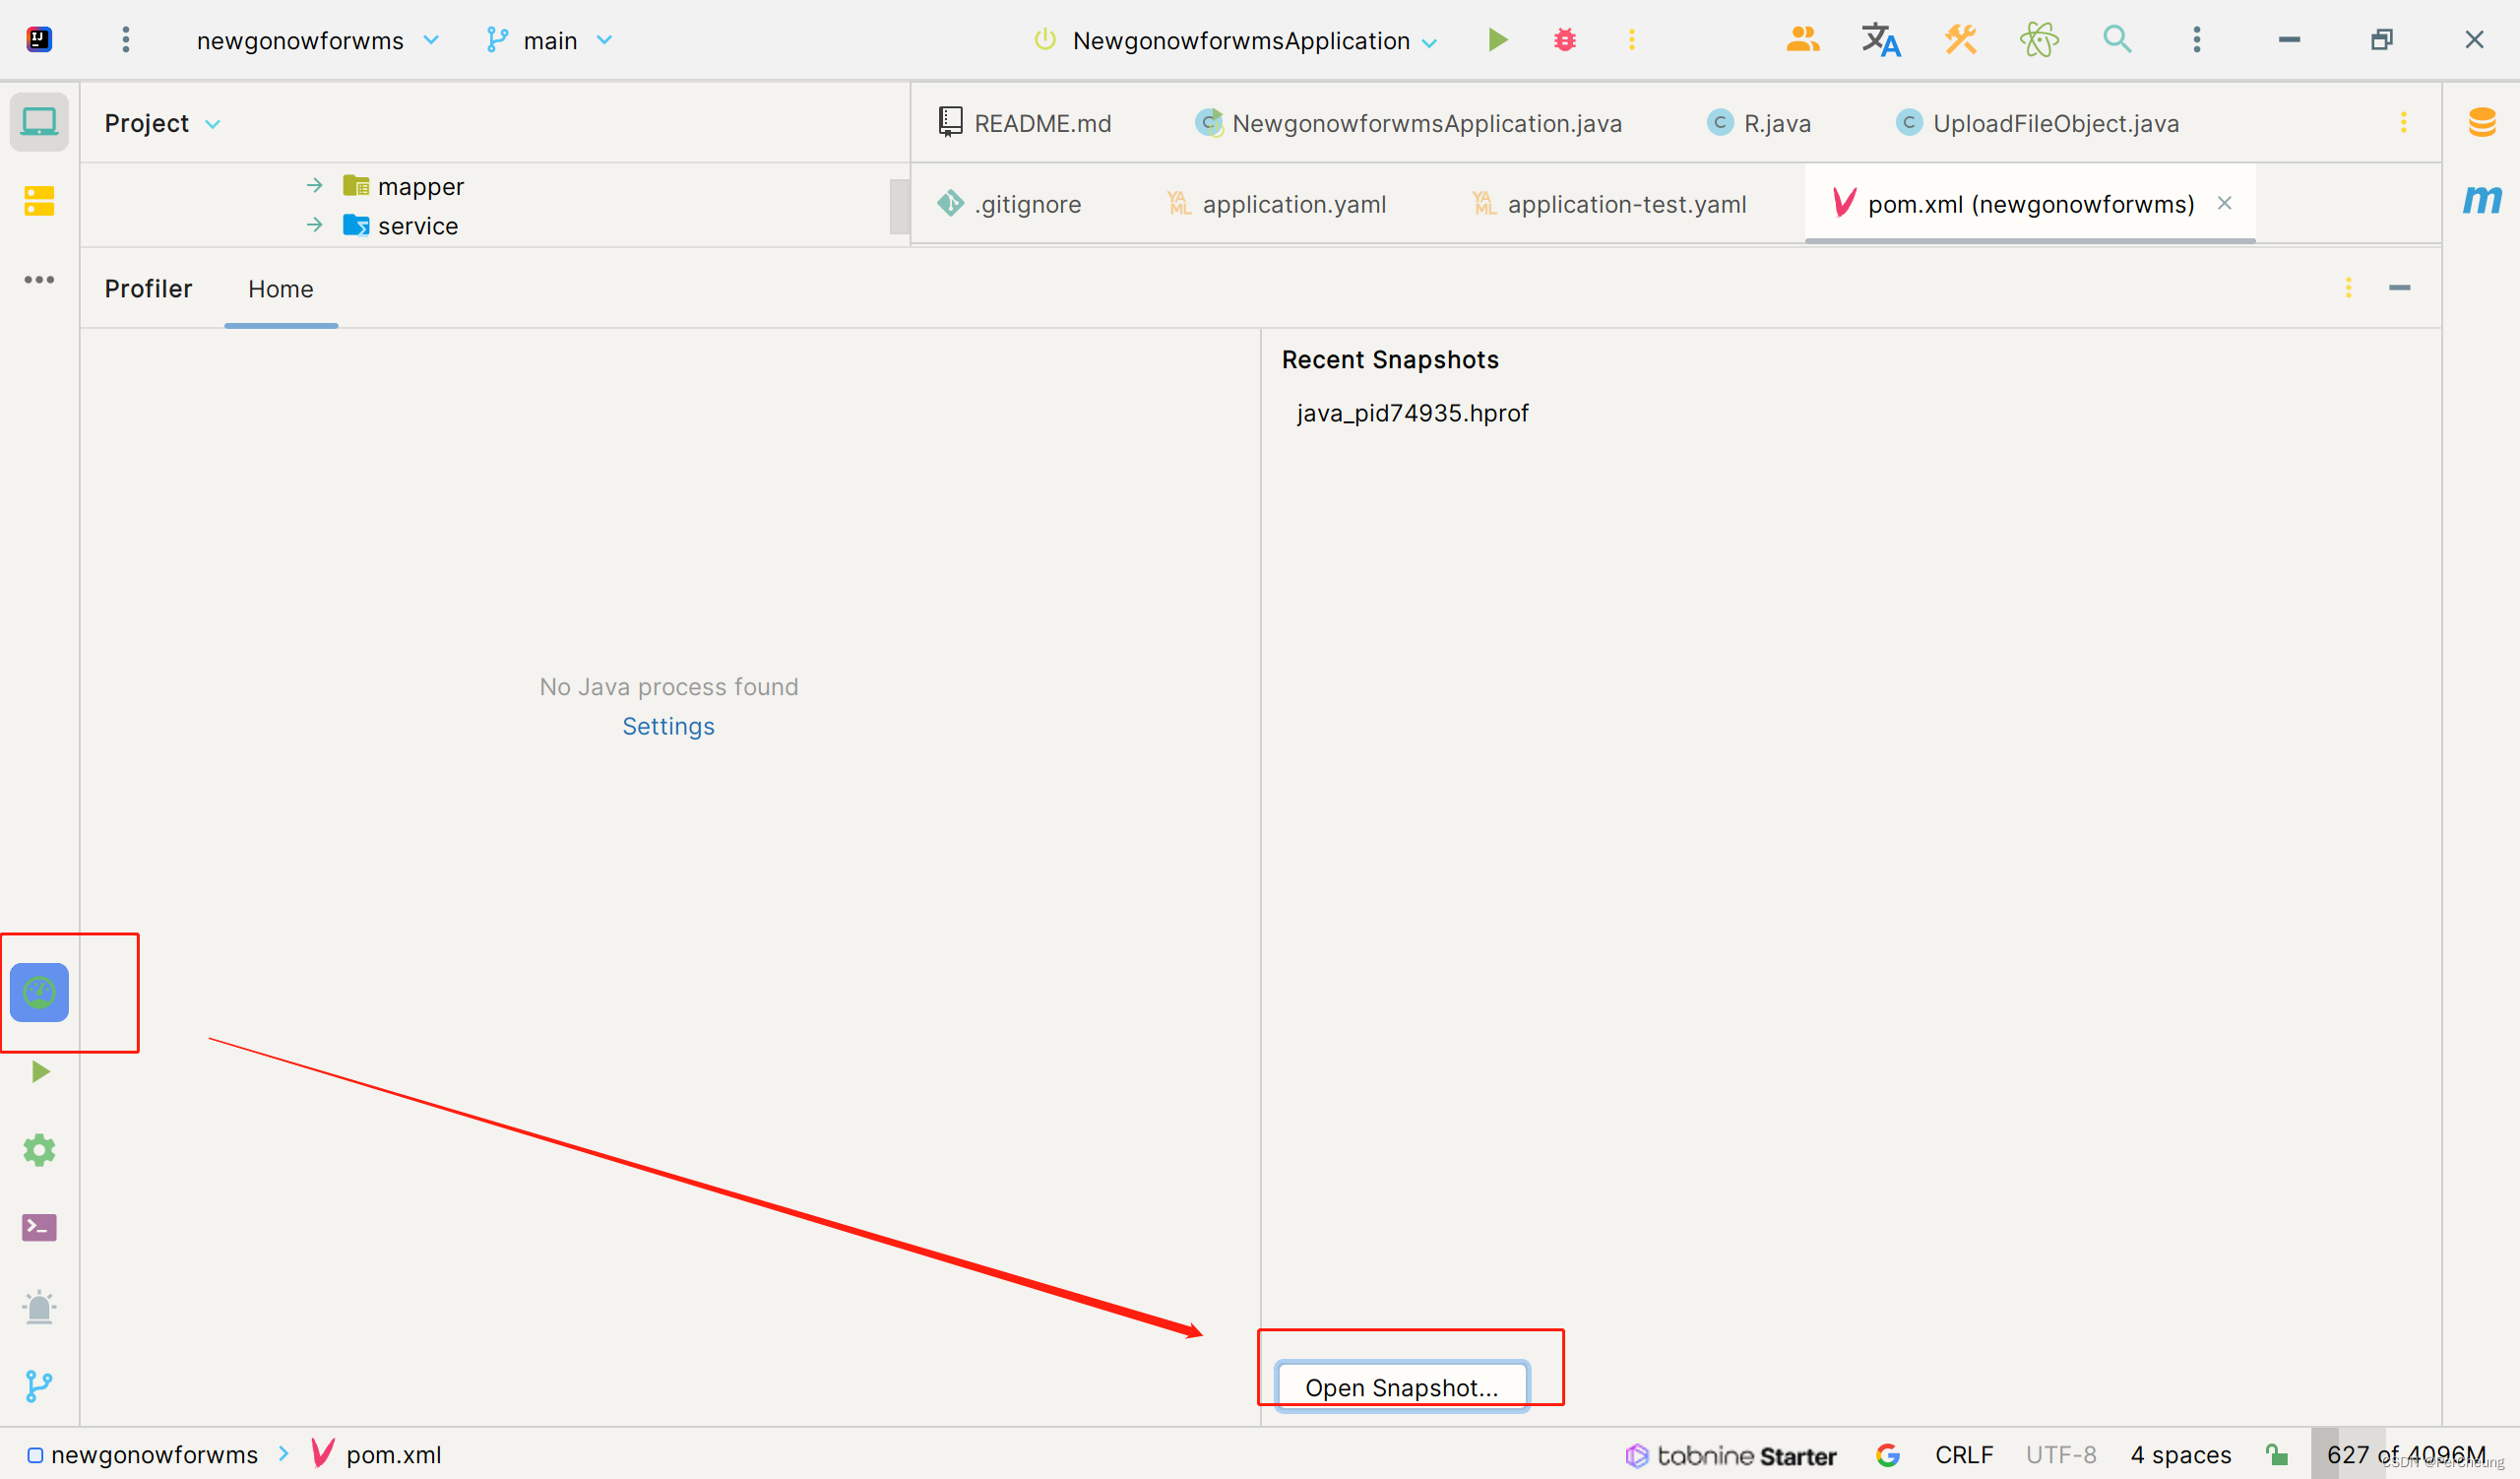
Task: Toggle the Project tool window button
Action: pyautogui.click(x=39, y=122)
